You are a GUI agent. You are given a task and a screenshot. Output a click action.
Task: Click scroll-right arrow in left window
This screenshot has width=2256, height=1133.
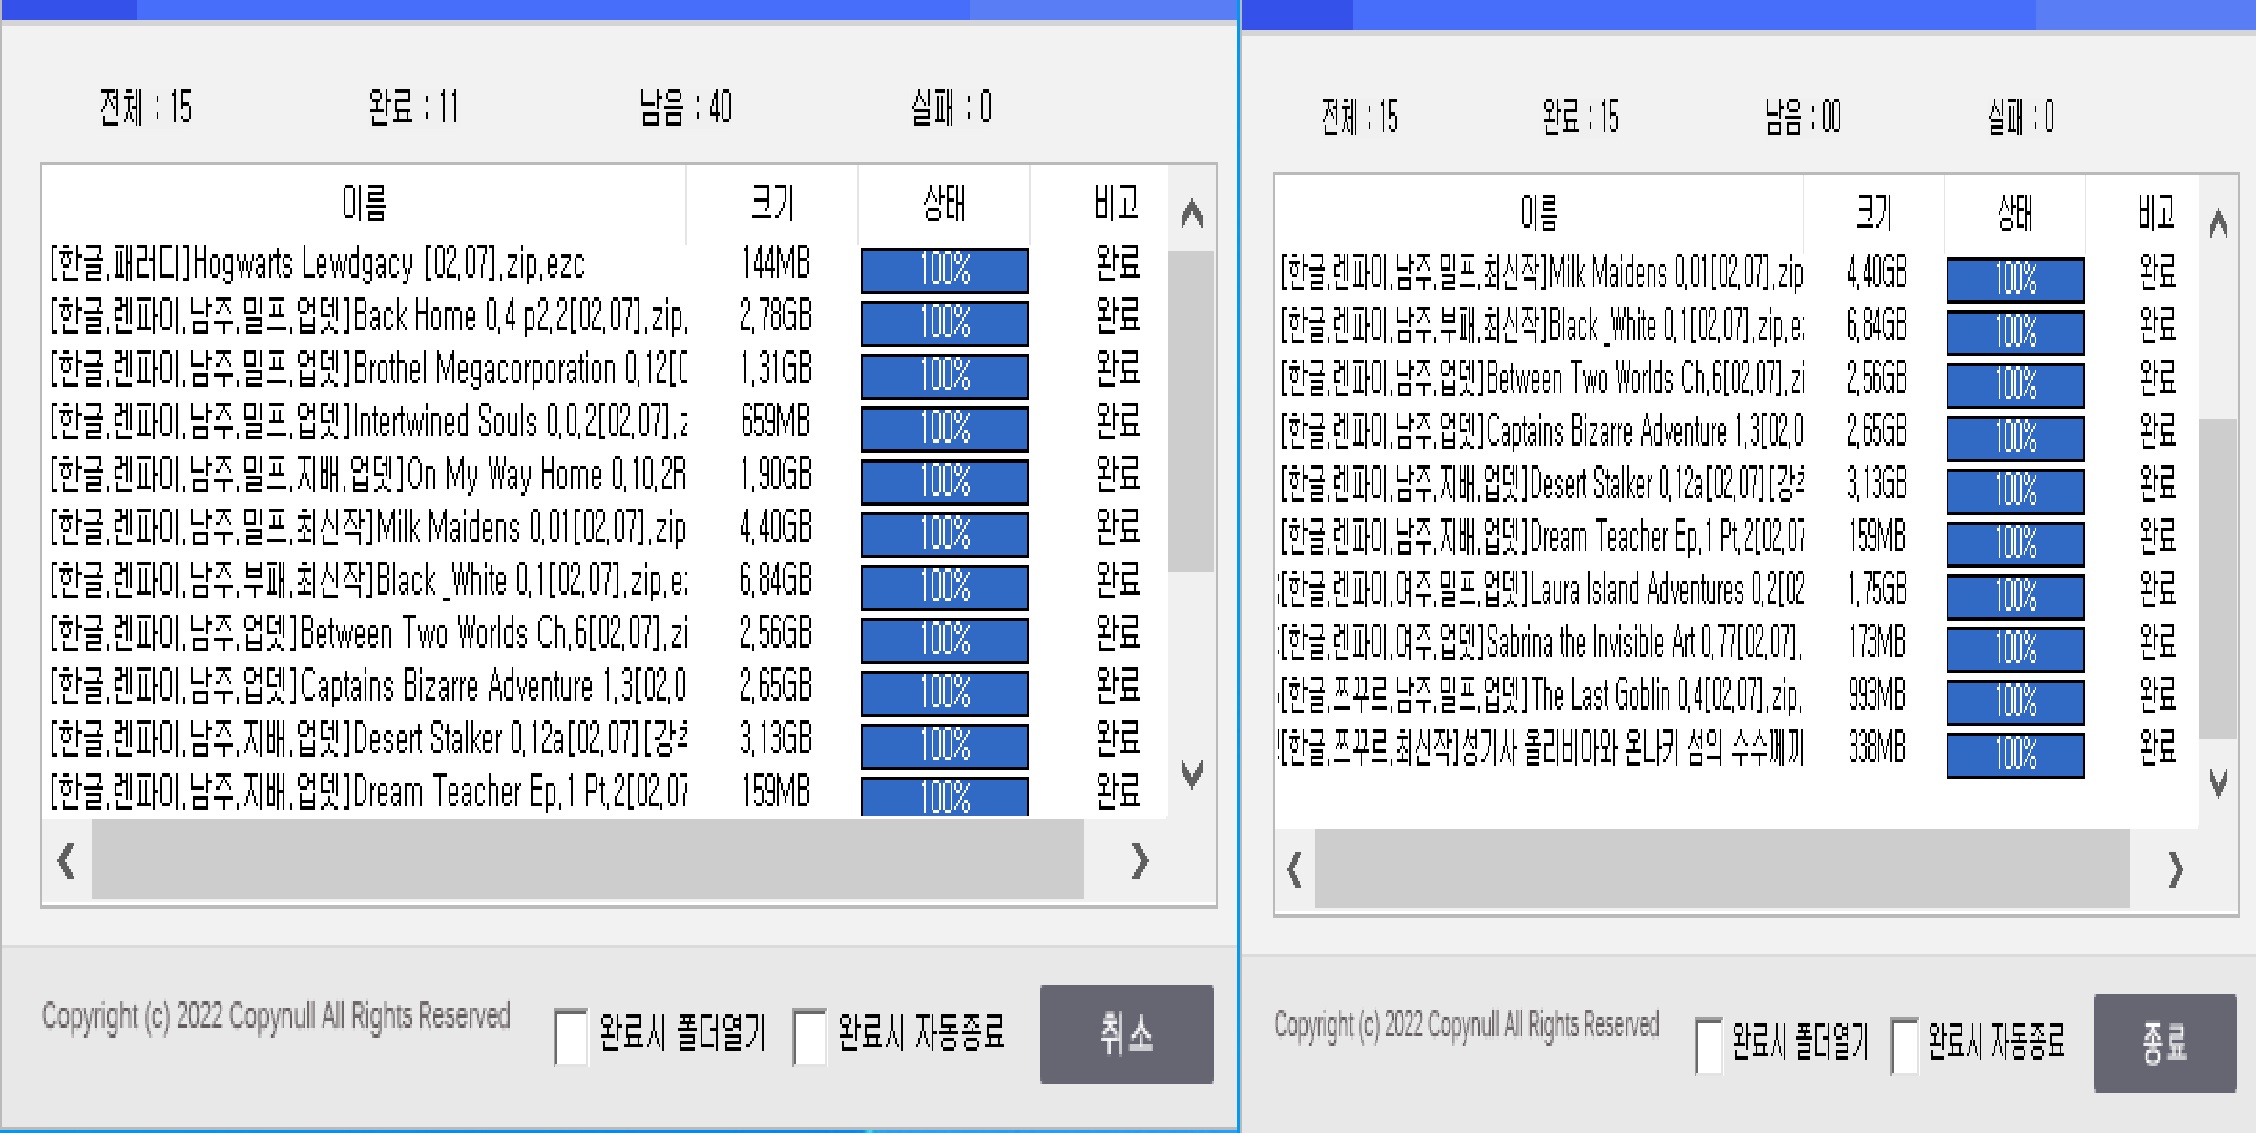[x=1139, y=860]
